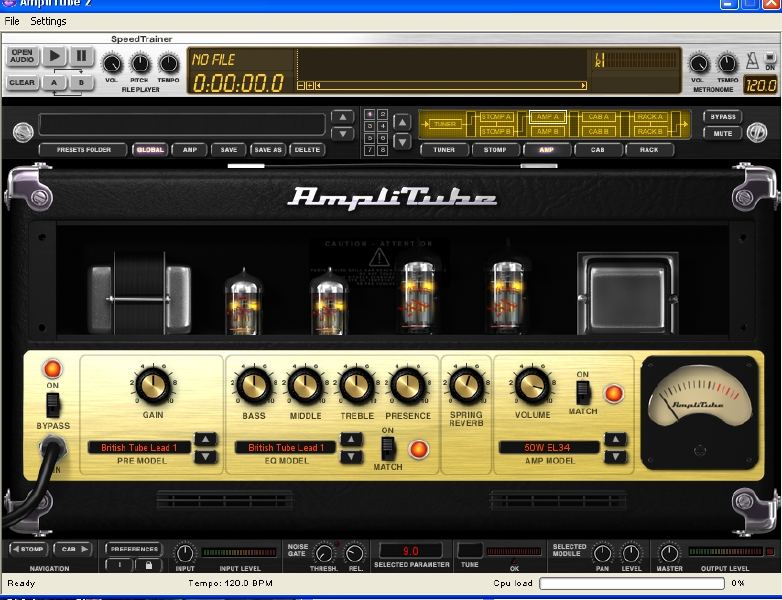The width and height of the screenshot is (782, 600).
Task: Click the Open Audio button
Action: point(22,57)
